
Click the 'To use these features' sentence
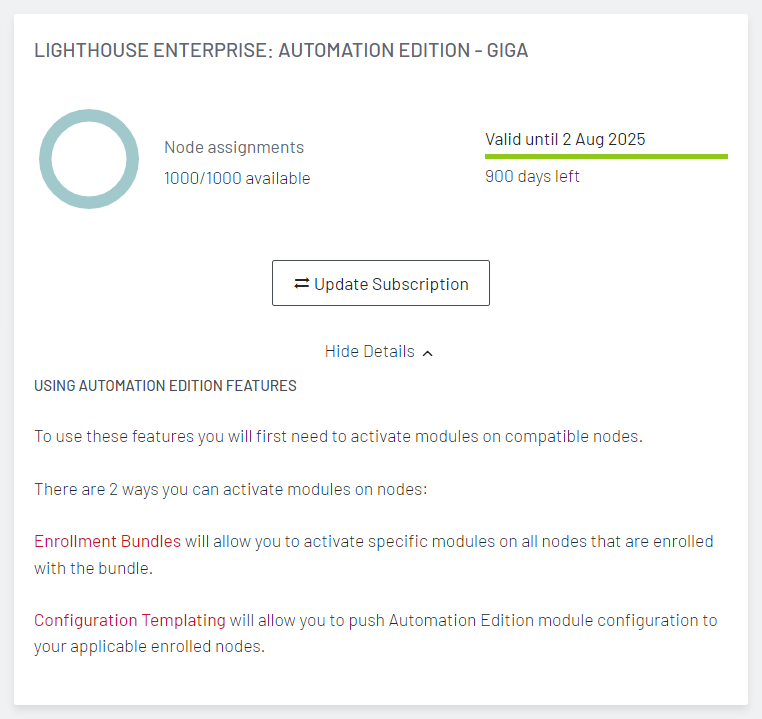click(338, 436)
